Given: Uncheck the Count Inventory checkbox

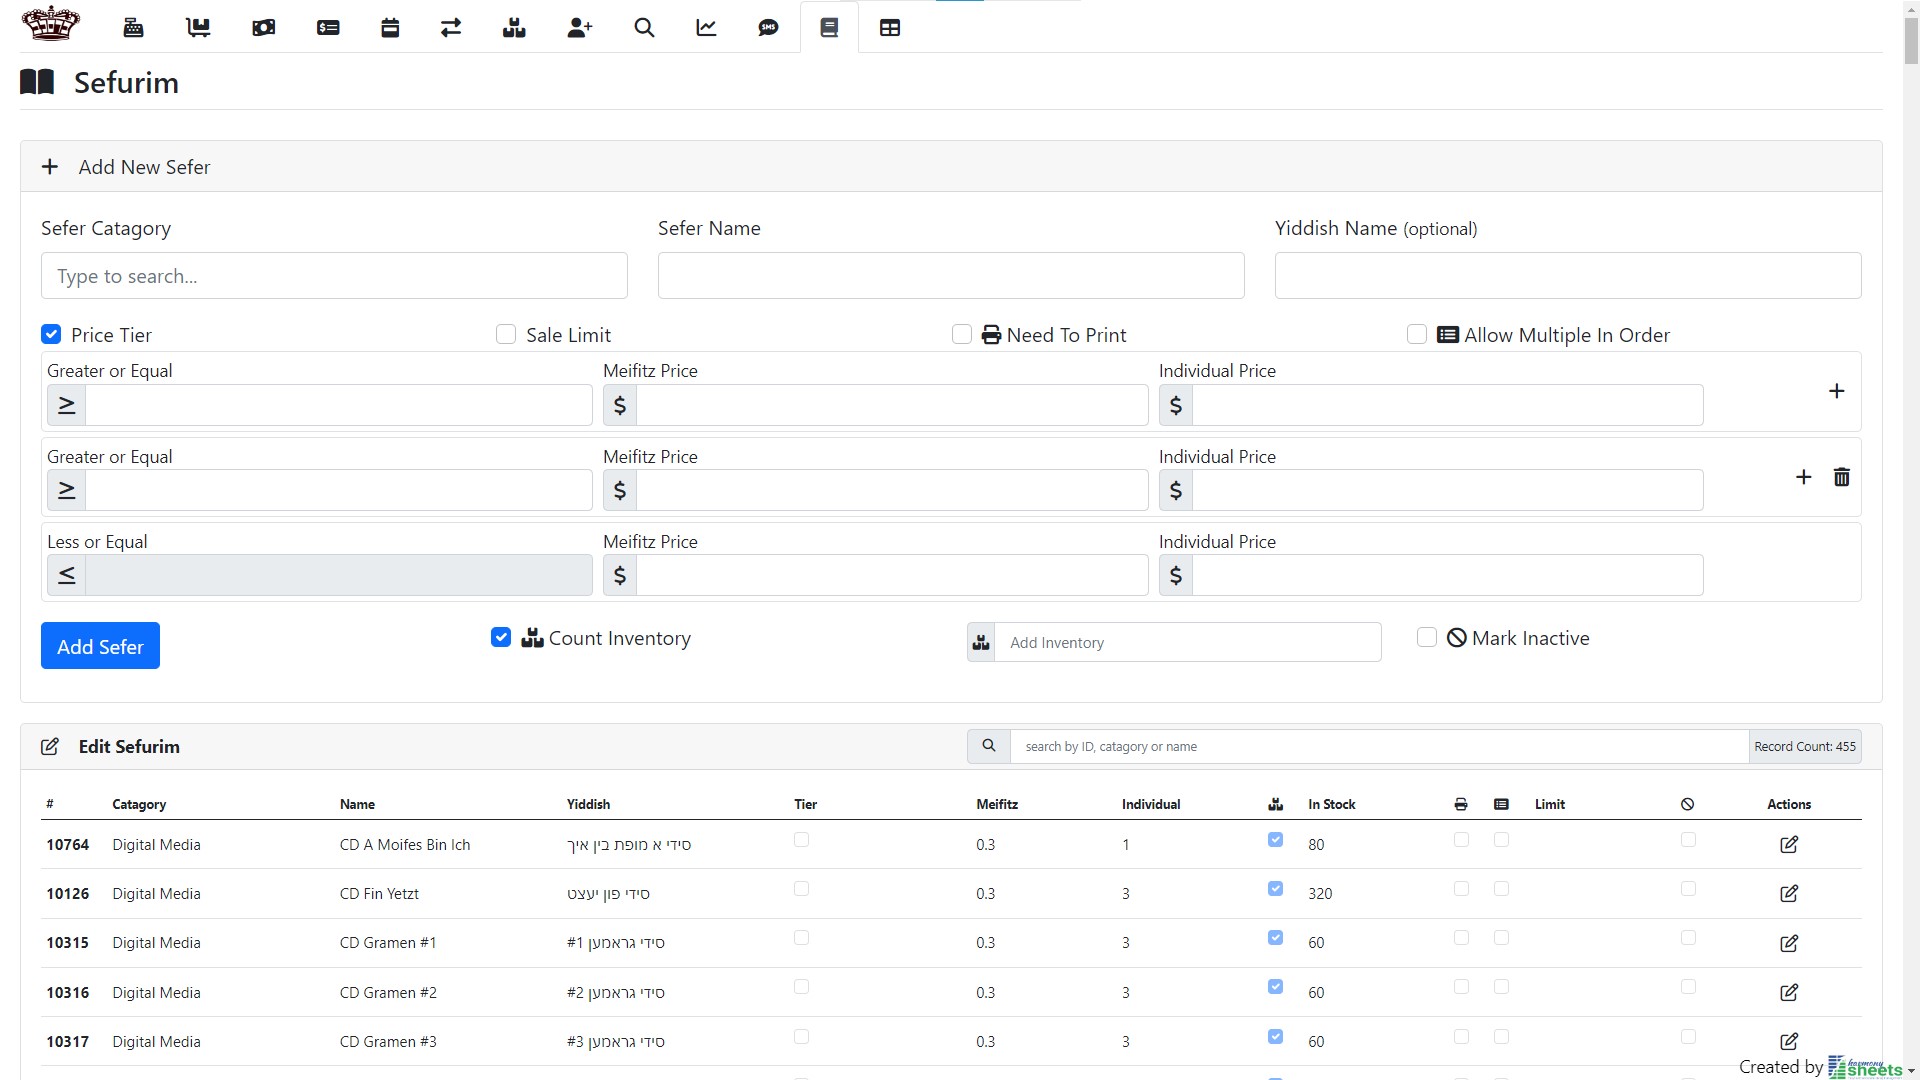Looking at the screenshot, I should click(501, 637).
